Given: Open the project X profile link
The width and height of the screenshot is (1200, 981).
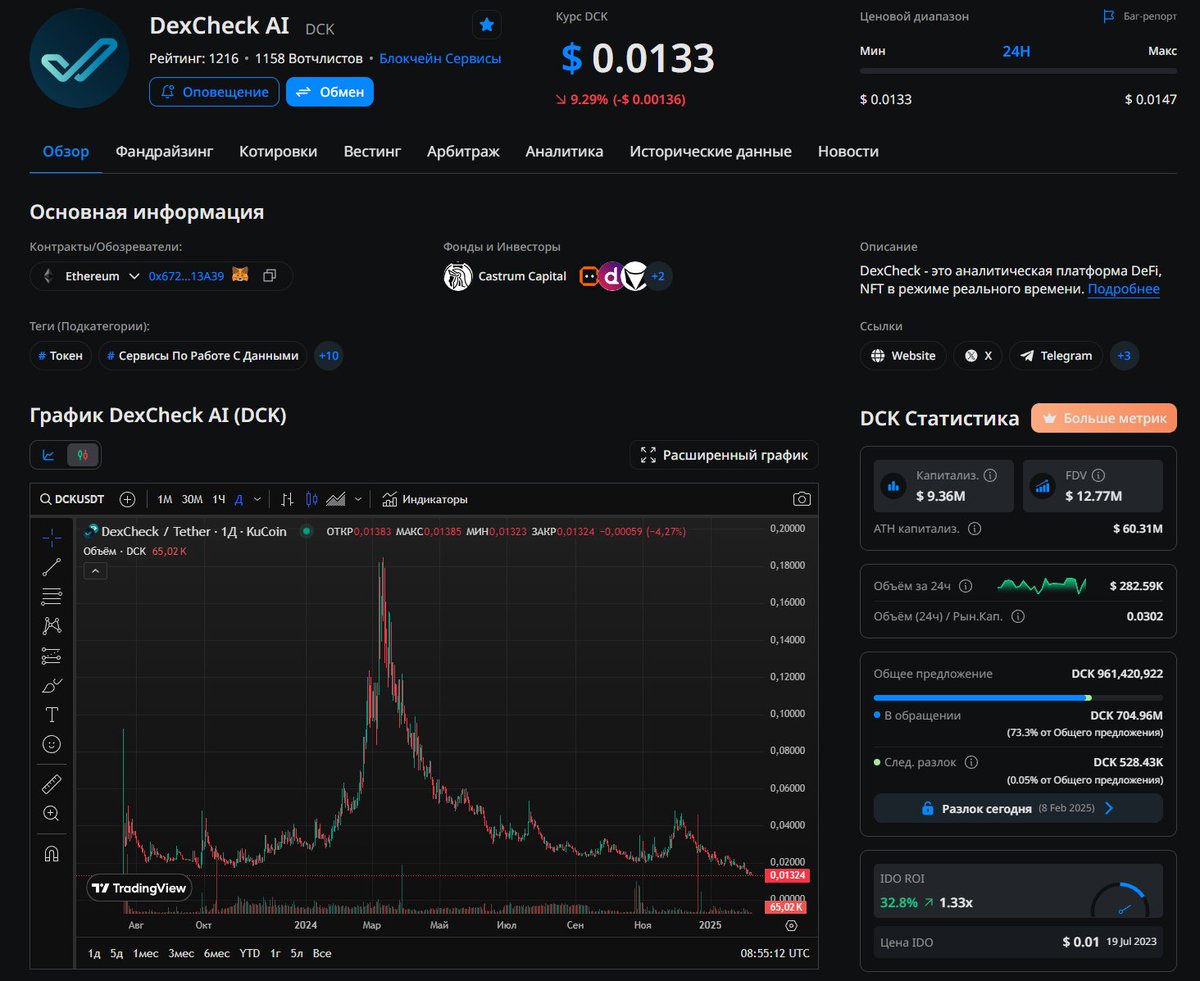Looking at the screenshot, I should (977, 356).
